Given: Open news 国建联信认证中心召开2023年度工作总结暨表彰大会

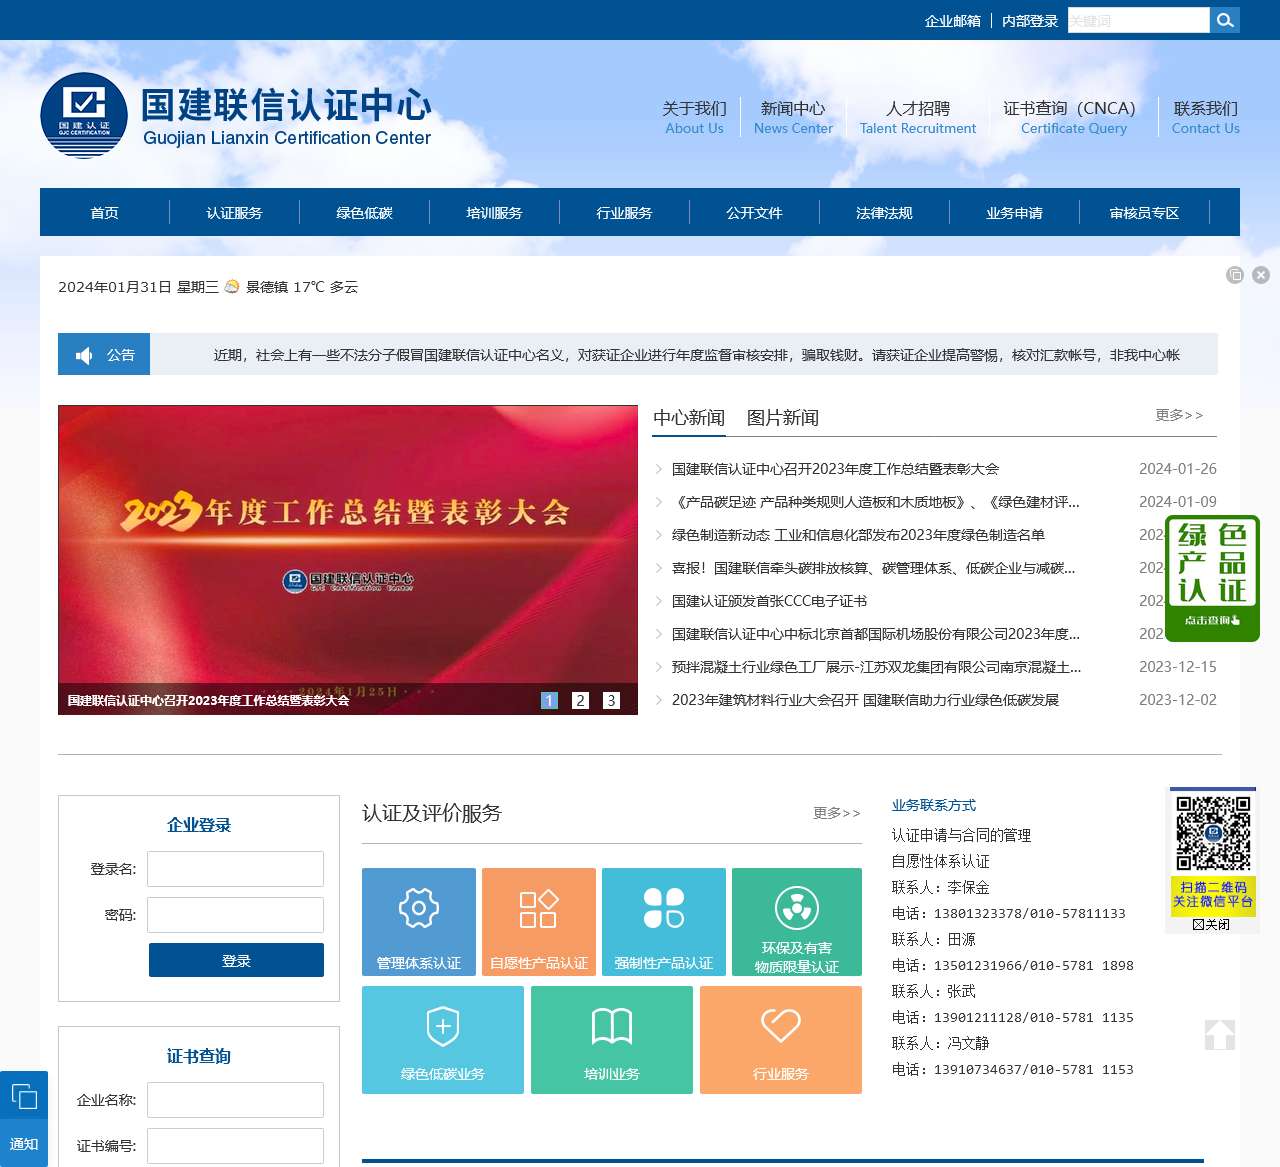Looking at the screenshot, I should 836,469.
